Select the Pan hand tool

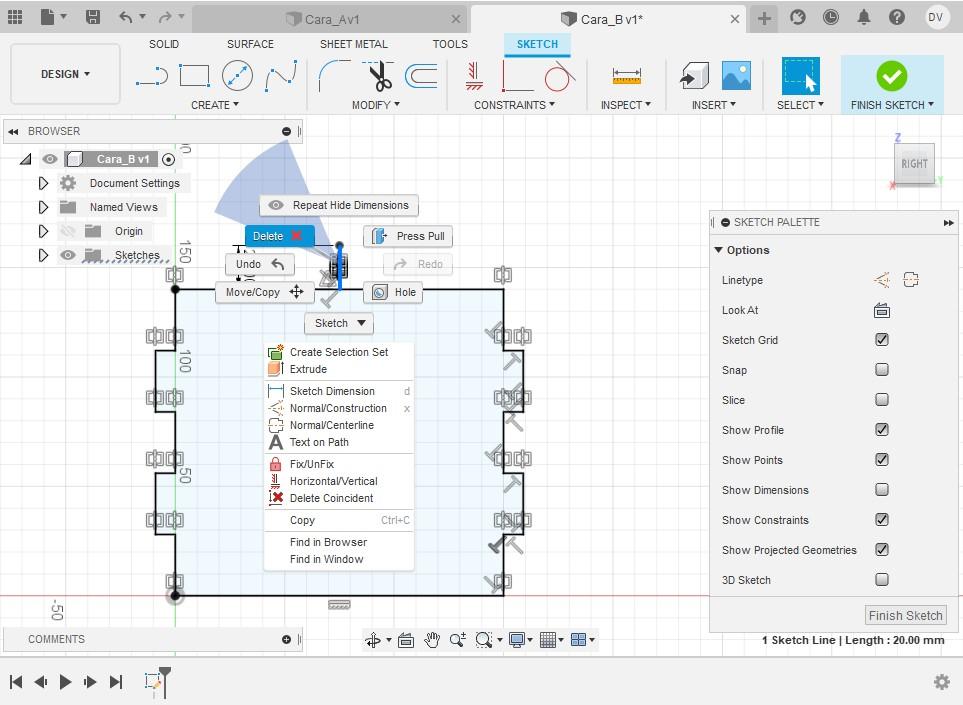pos(432,640)
